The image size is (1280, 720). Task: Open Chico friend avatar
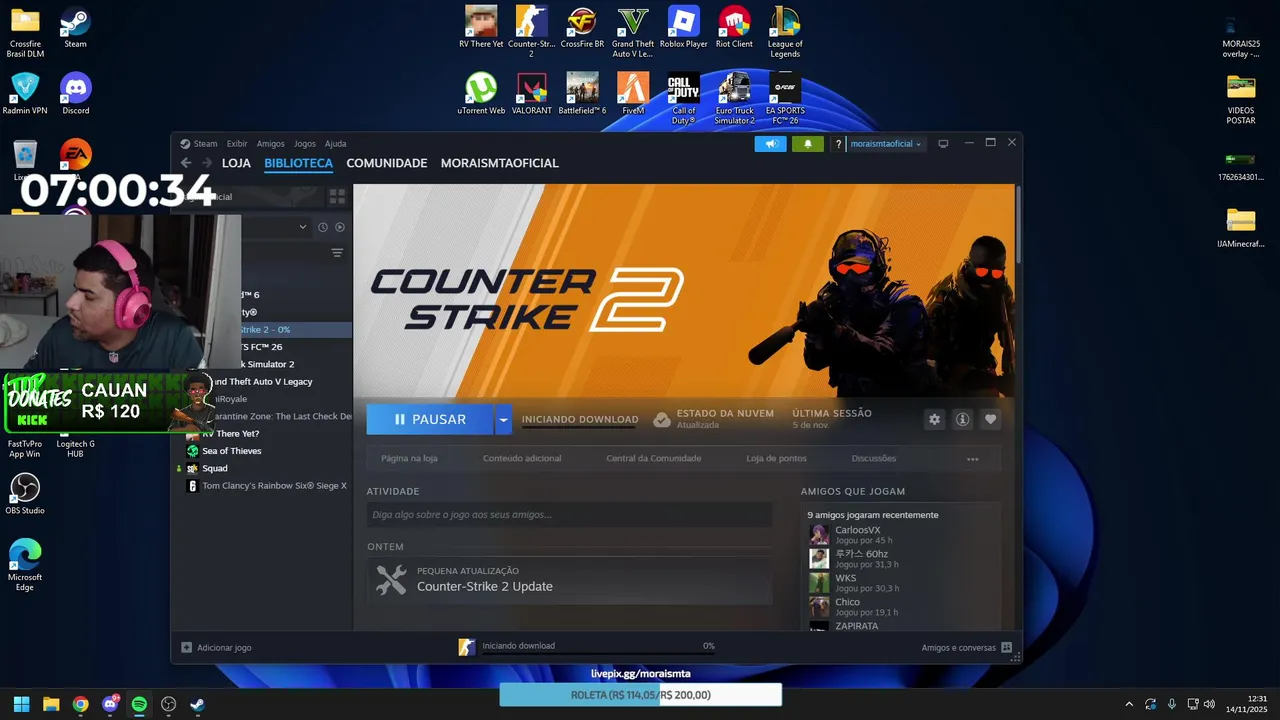coord(819,606)
